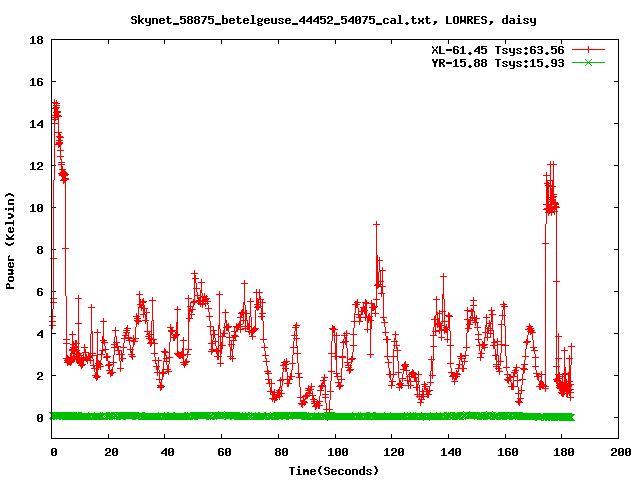Image resolution: width=640 pixels, height=480 pixels.
Task: Click x-axis tick label 40
Action: [x=167, y=452]
